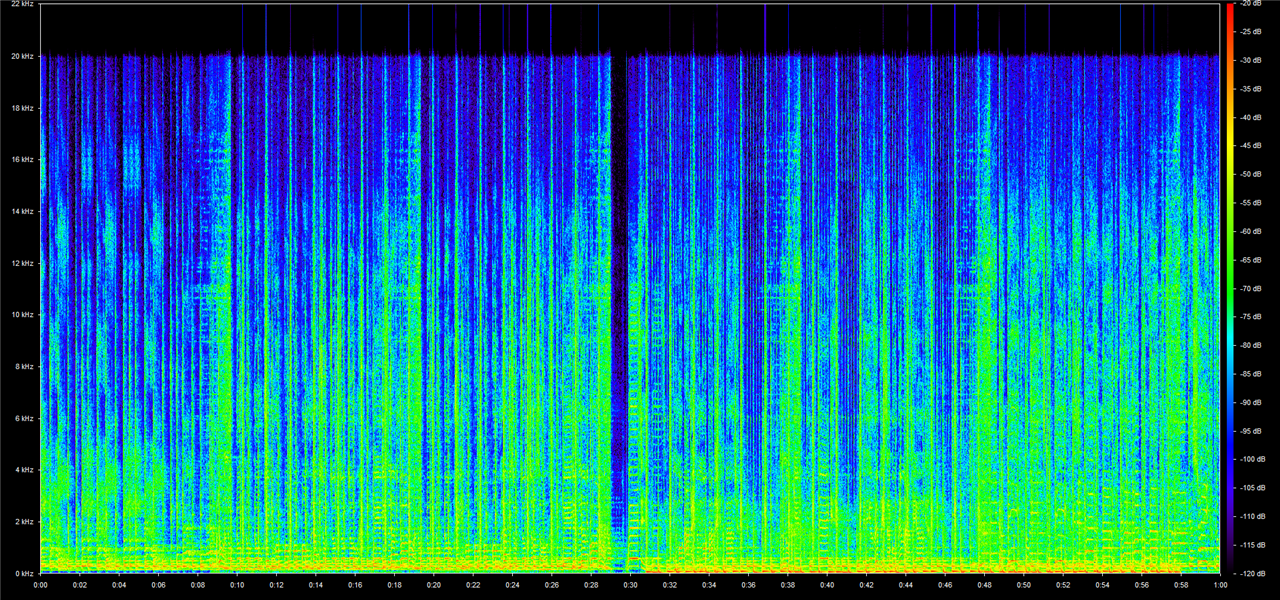The height and width of the screenshot is (600, 1280).
Task: Click the 0:20 time axis label
Action: pos(433,584)
